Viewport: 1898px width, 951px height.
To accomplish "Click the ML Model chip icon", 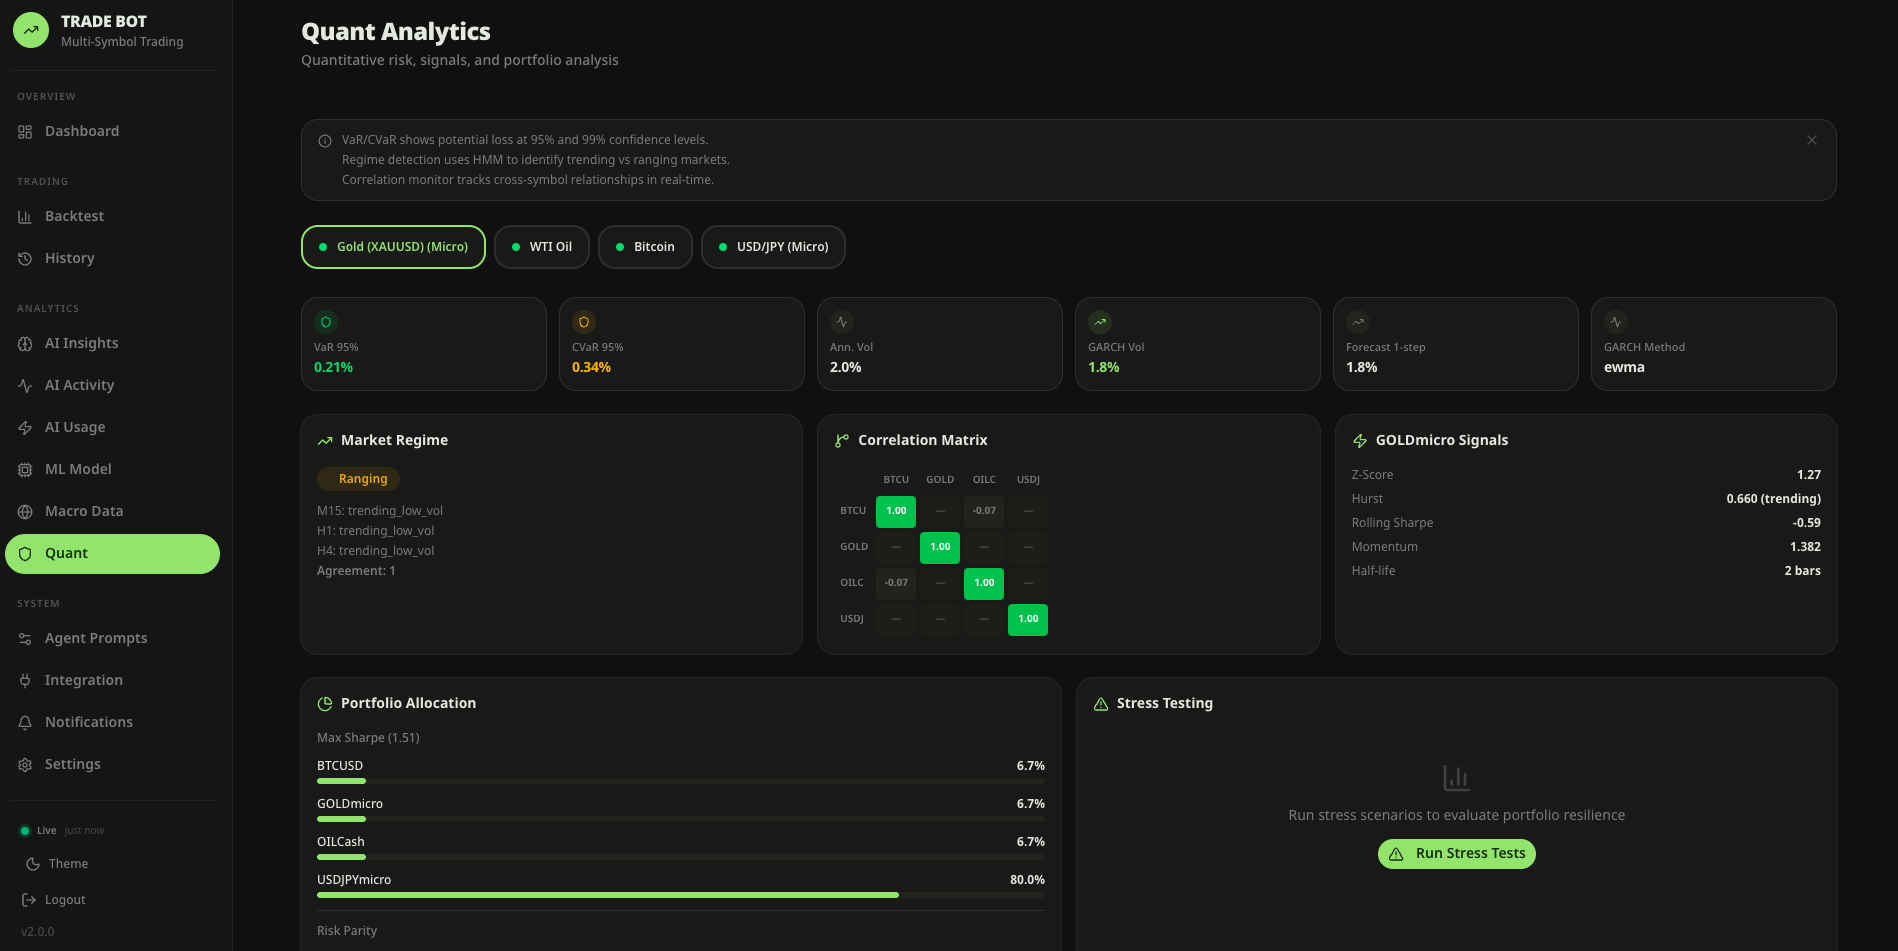I will click(25, 470).
